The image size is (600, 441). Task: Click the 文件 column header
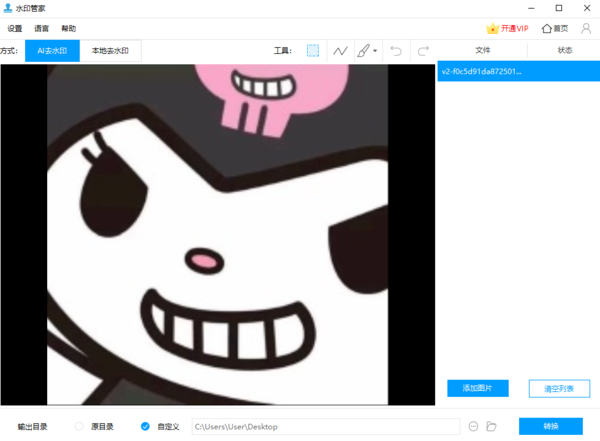[x=483, y=50]
